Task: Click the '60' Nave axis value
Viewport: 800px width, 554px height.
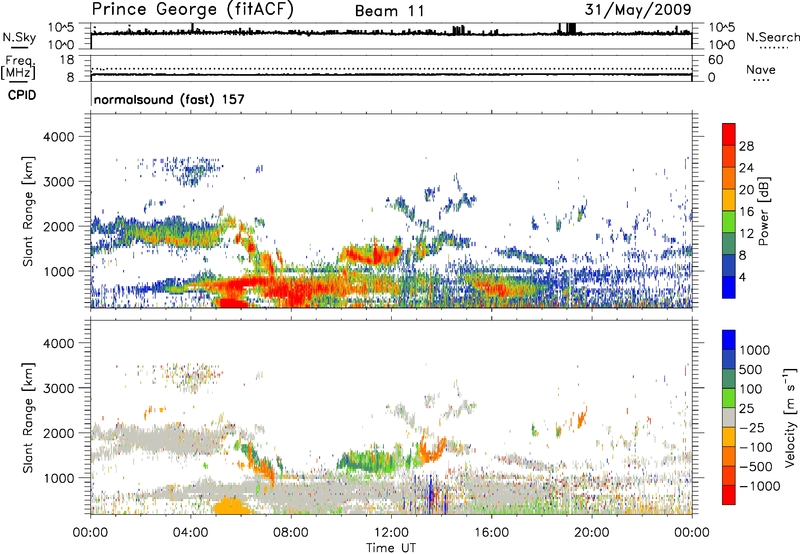Action: pos(715,60)
